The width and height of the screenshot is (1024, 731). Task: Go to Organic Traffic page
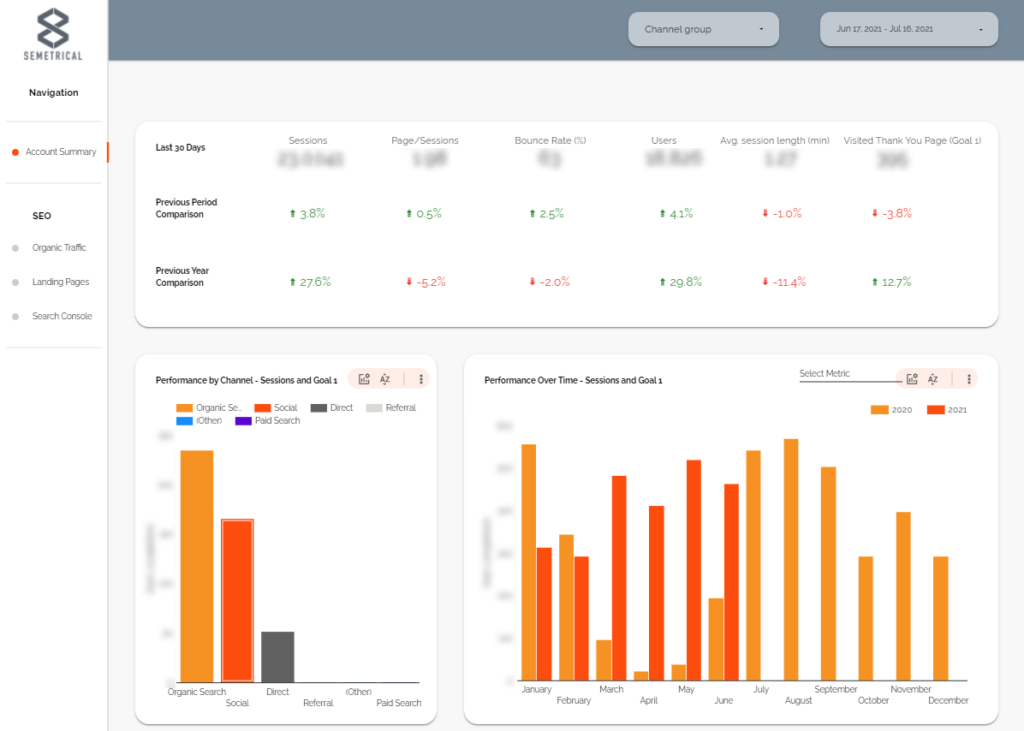59,248
